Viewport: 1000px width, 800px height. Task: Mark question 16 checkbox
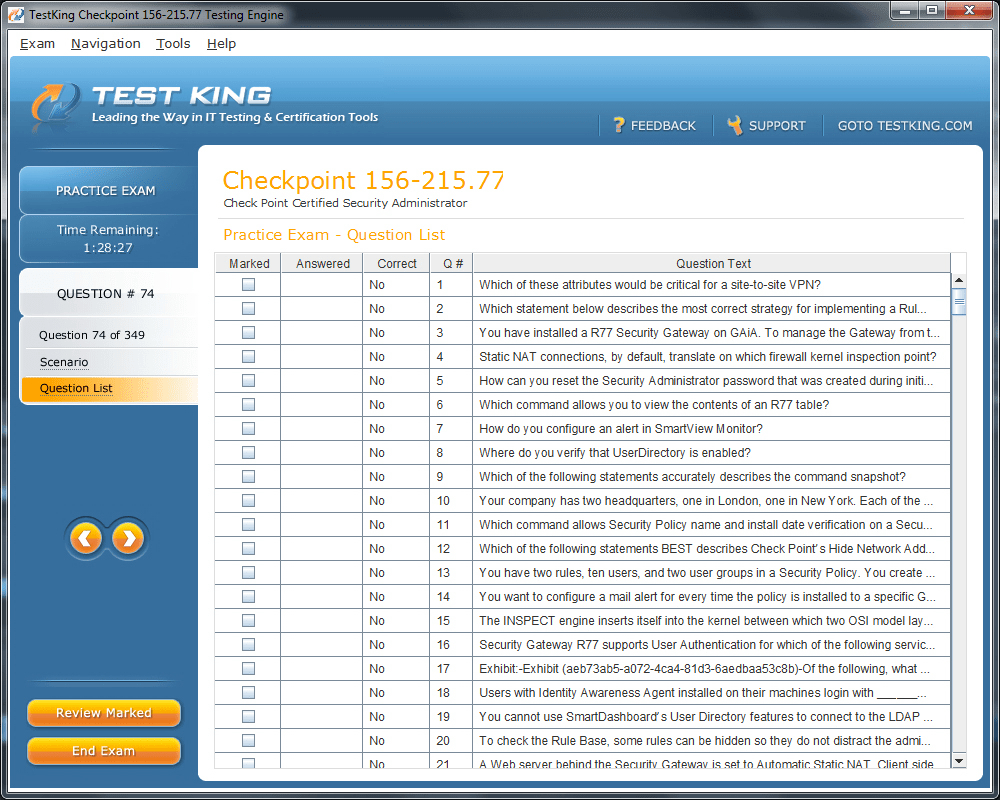click(249, 644)
